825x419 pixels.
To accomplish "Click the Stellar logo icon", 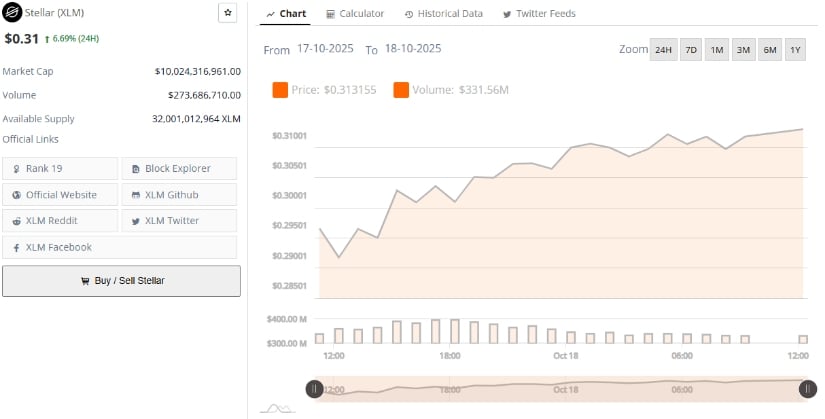I will [13, 13].
